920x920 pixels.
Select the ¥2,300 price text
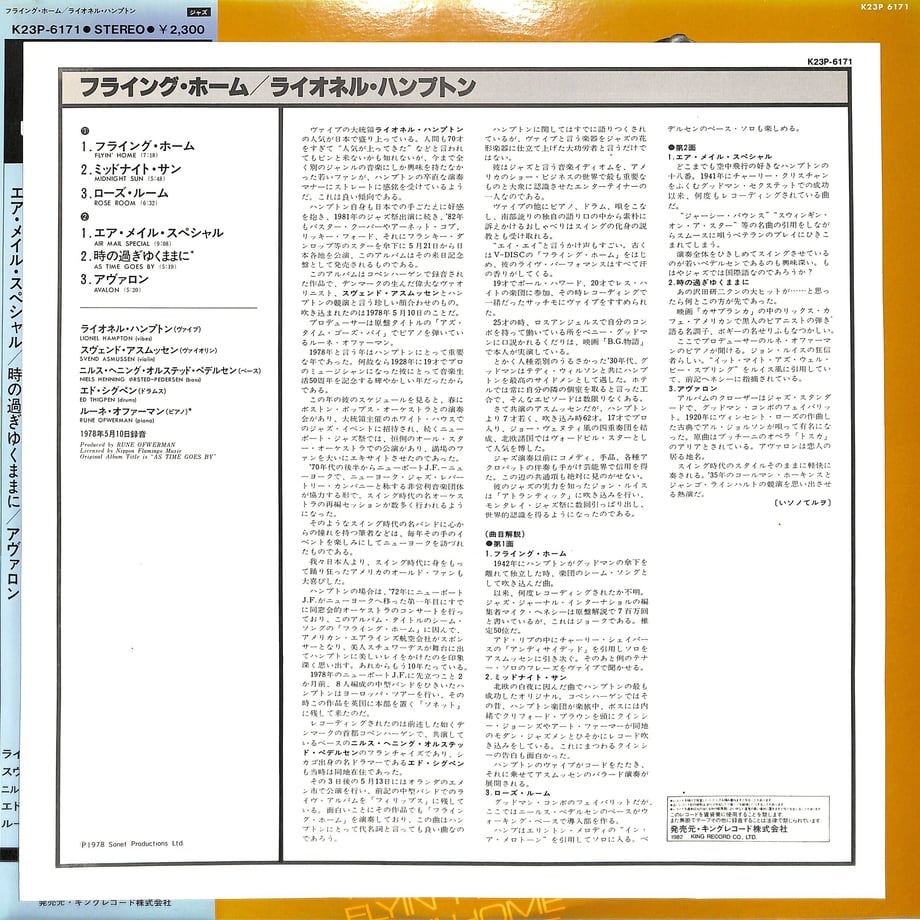[181, 29]
